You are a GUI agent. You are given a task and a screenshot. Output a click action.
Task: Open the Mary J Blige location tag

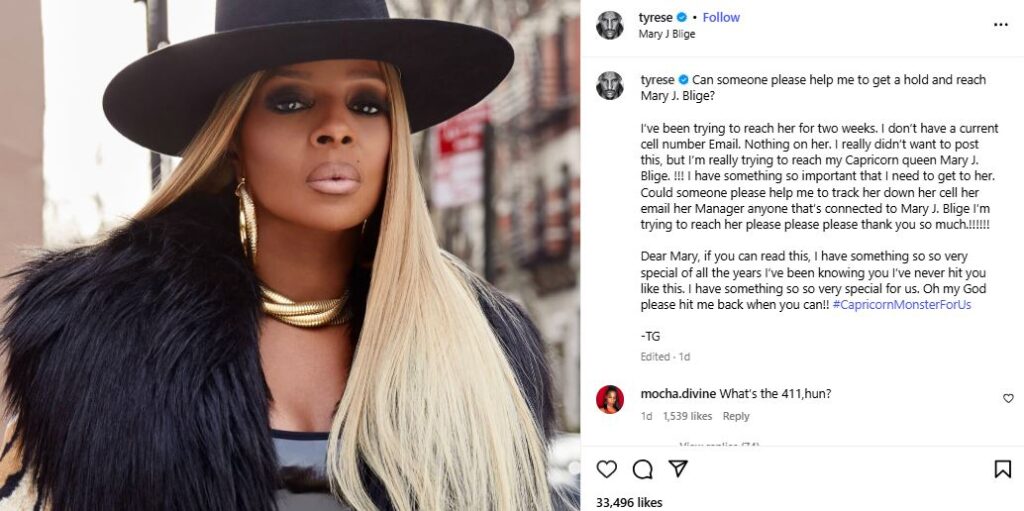666,34
